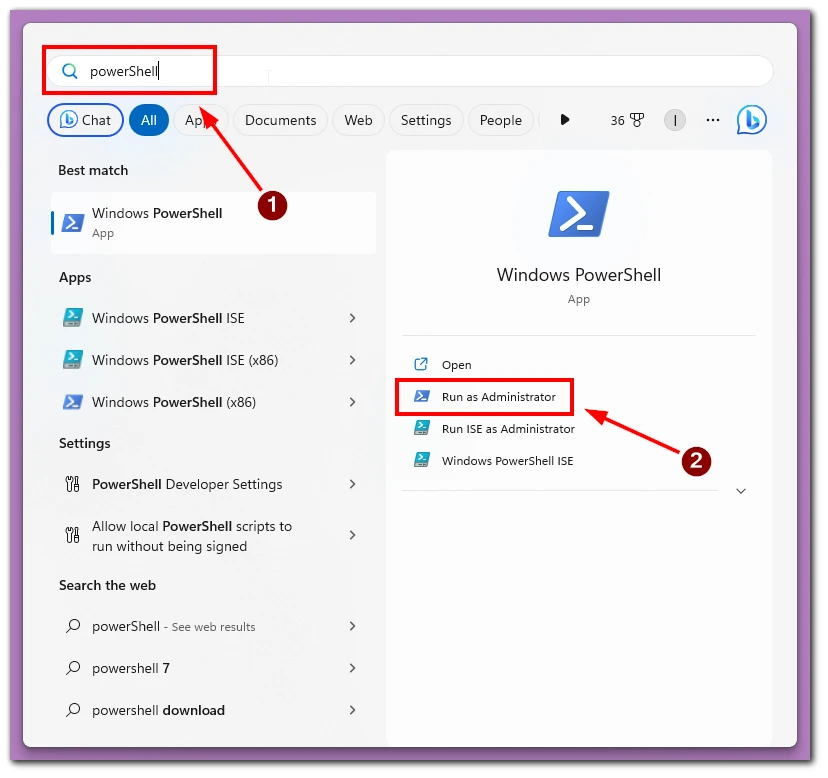Switch to the Web filter tab
The image size is (828, 778).
tap(359, 120)
